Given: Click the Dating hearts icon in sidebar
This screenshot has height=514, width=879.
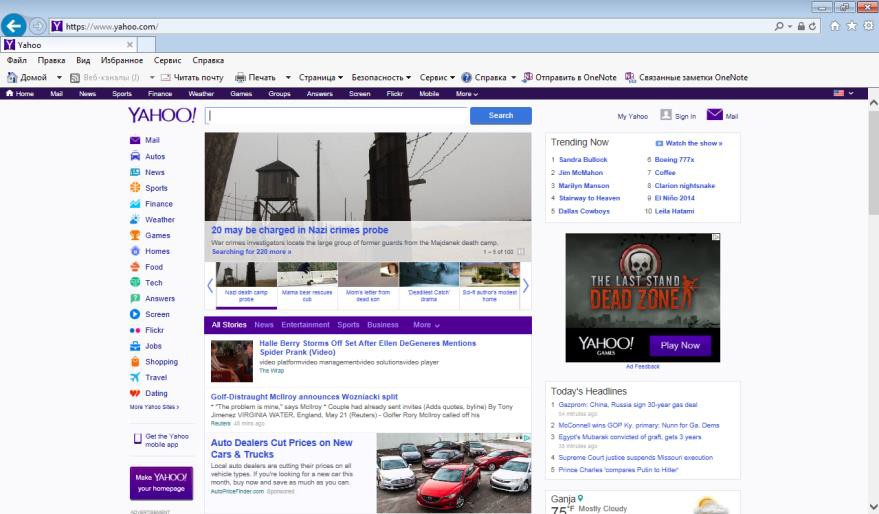Looking at the screenshot, I should [135, 393].
